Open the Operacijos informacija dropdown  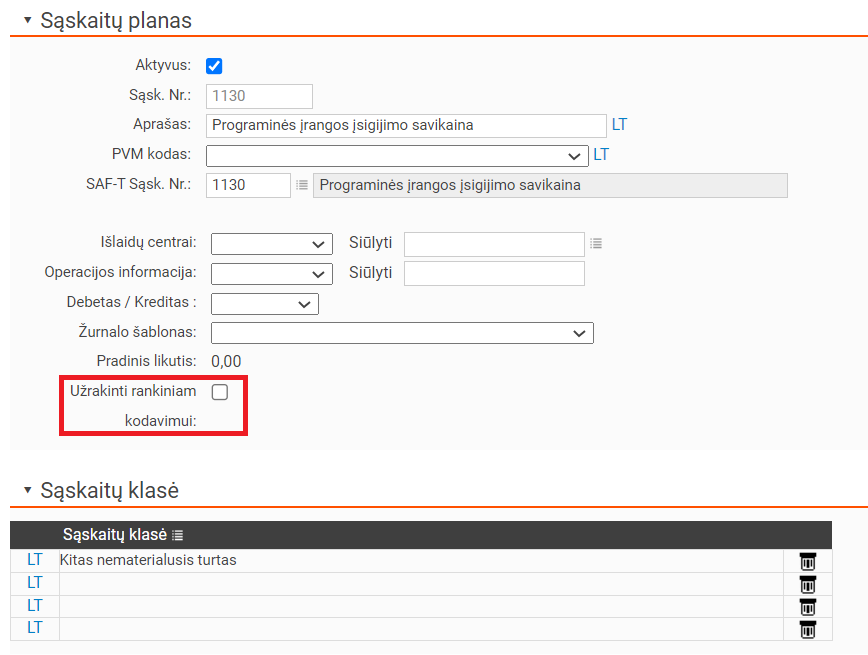pos(272,274)
